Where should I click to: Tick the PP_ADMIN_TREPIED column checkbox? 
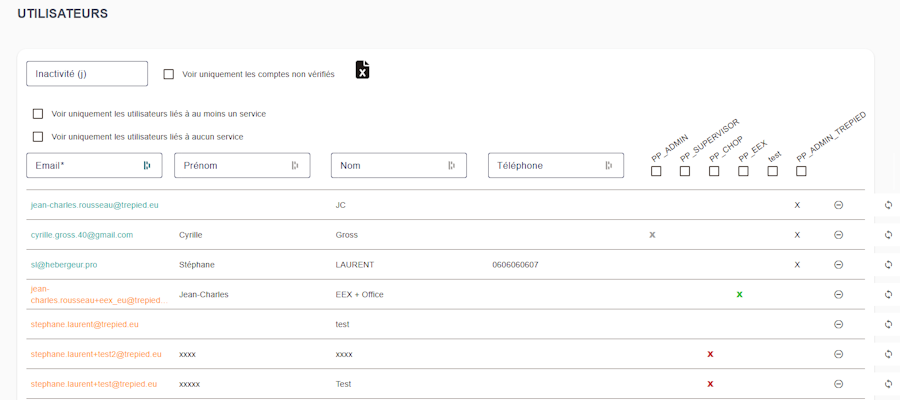[801, 171]
